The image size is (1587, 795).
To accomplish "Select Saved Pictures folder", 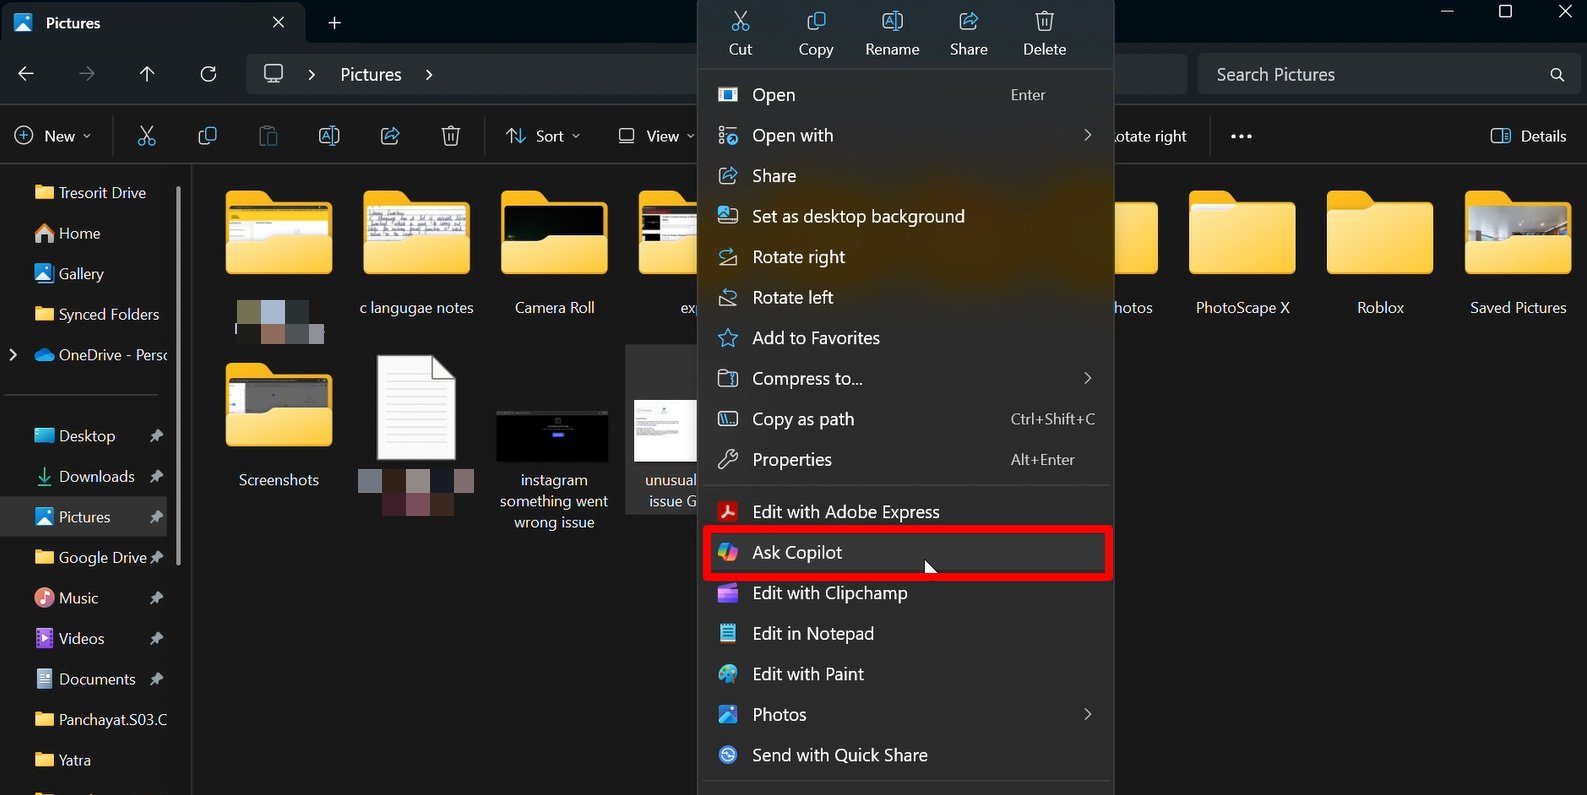I will coord(1518,254).
